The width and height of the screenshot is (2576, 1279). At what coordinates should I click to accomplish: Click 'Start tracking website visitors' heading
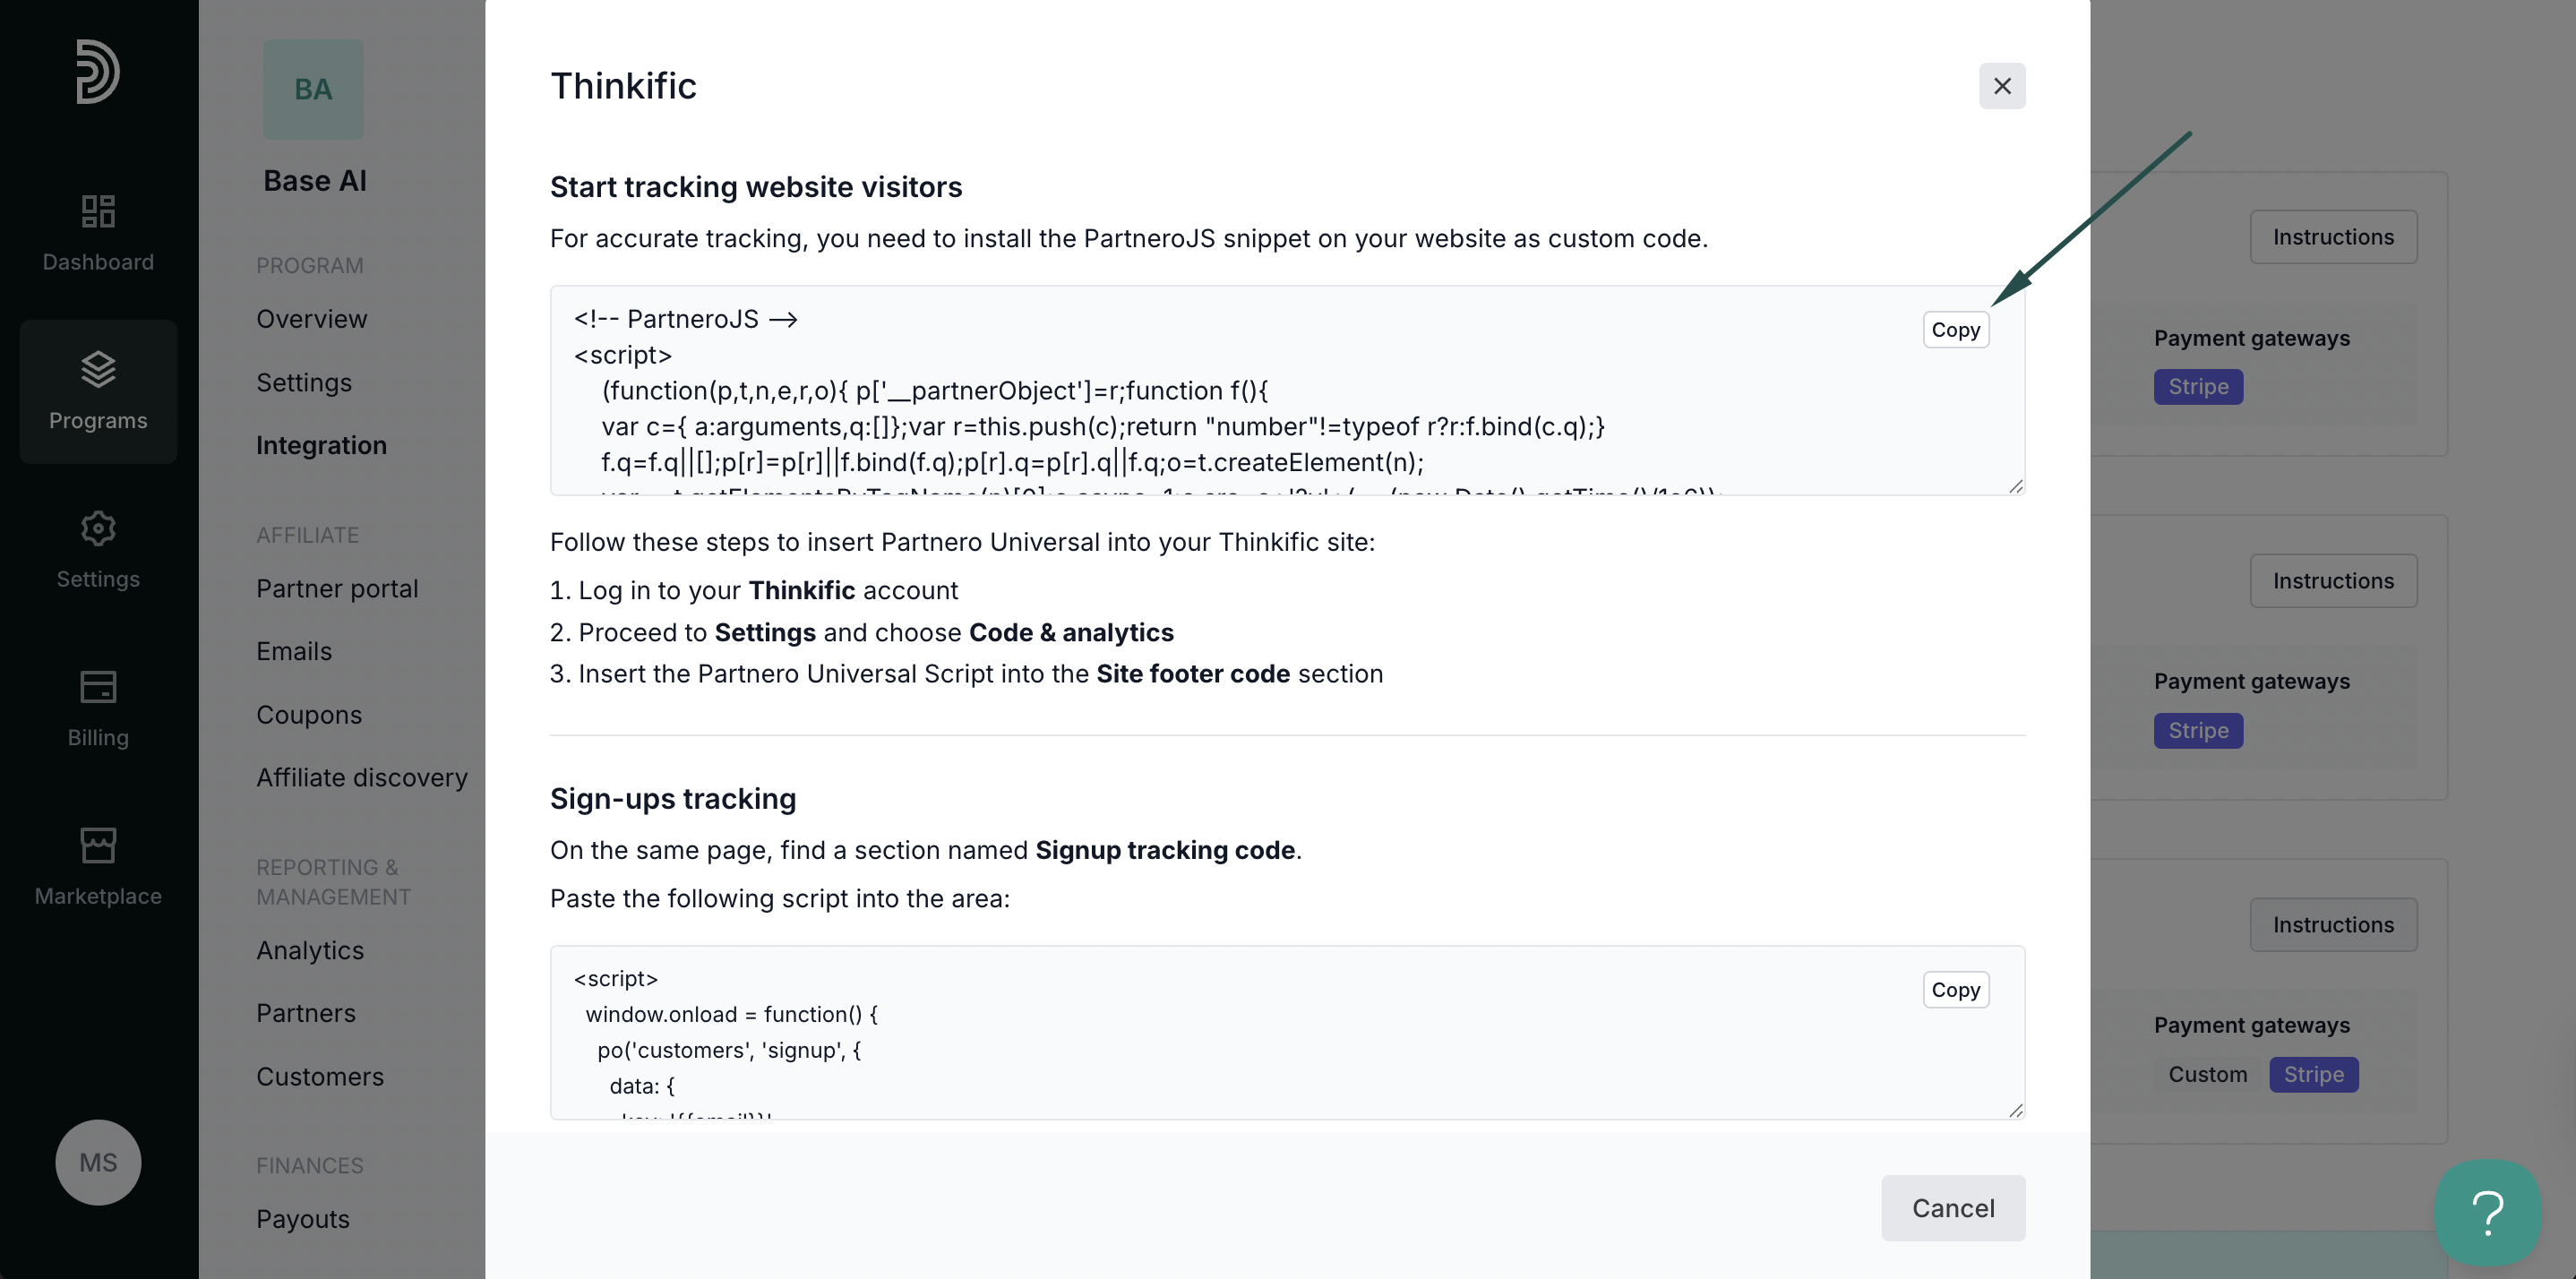[x=756, y=187]
